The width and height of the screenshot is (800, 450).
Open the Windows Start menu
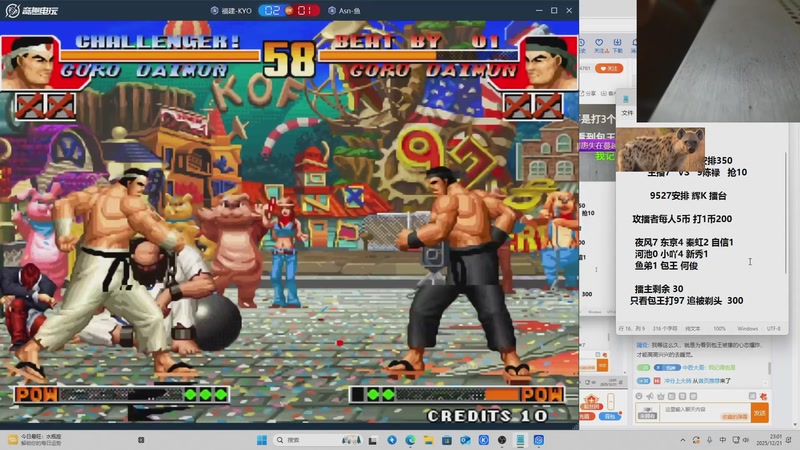pos(262,440)
